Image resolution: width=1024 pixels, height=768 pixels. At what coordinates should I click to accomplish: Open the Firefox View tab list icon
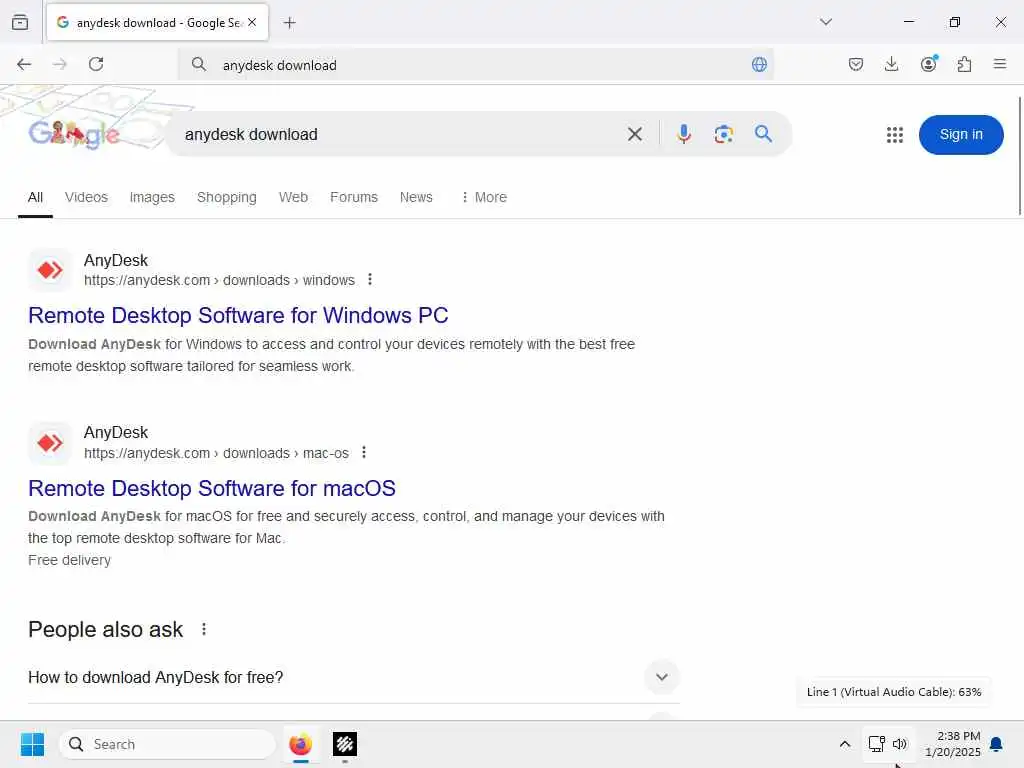[20, 22]
